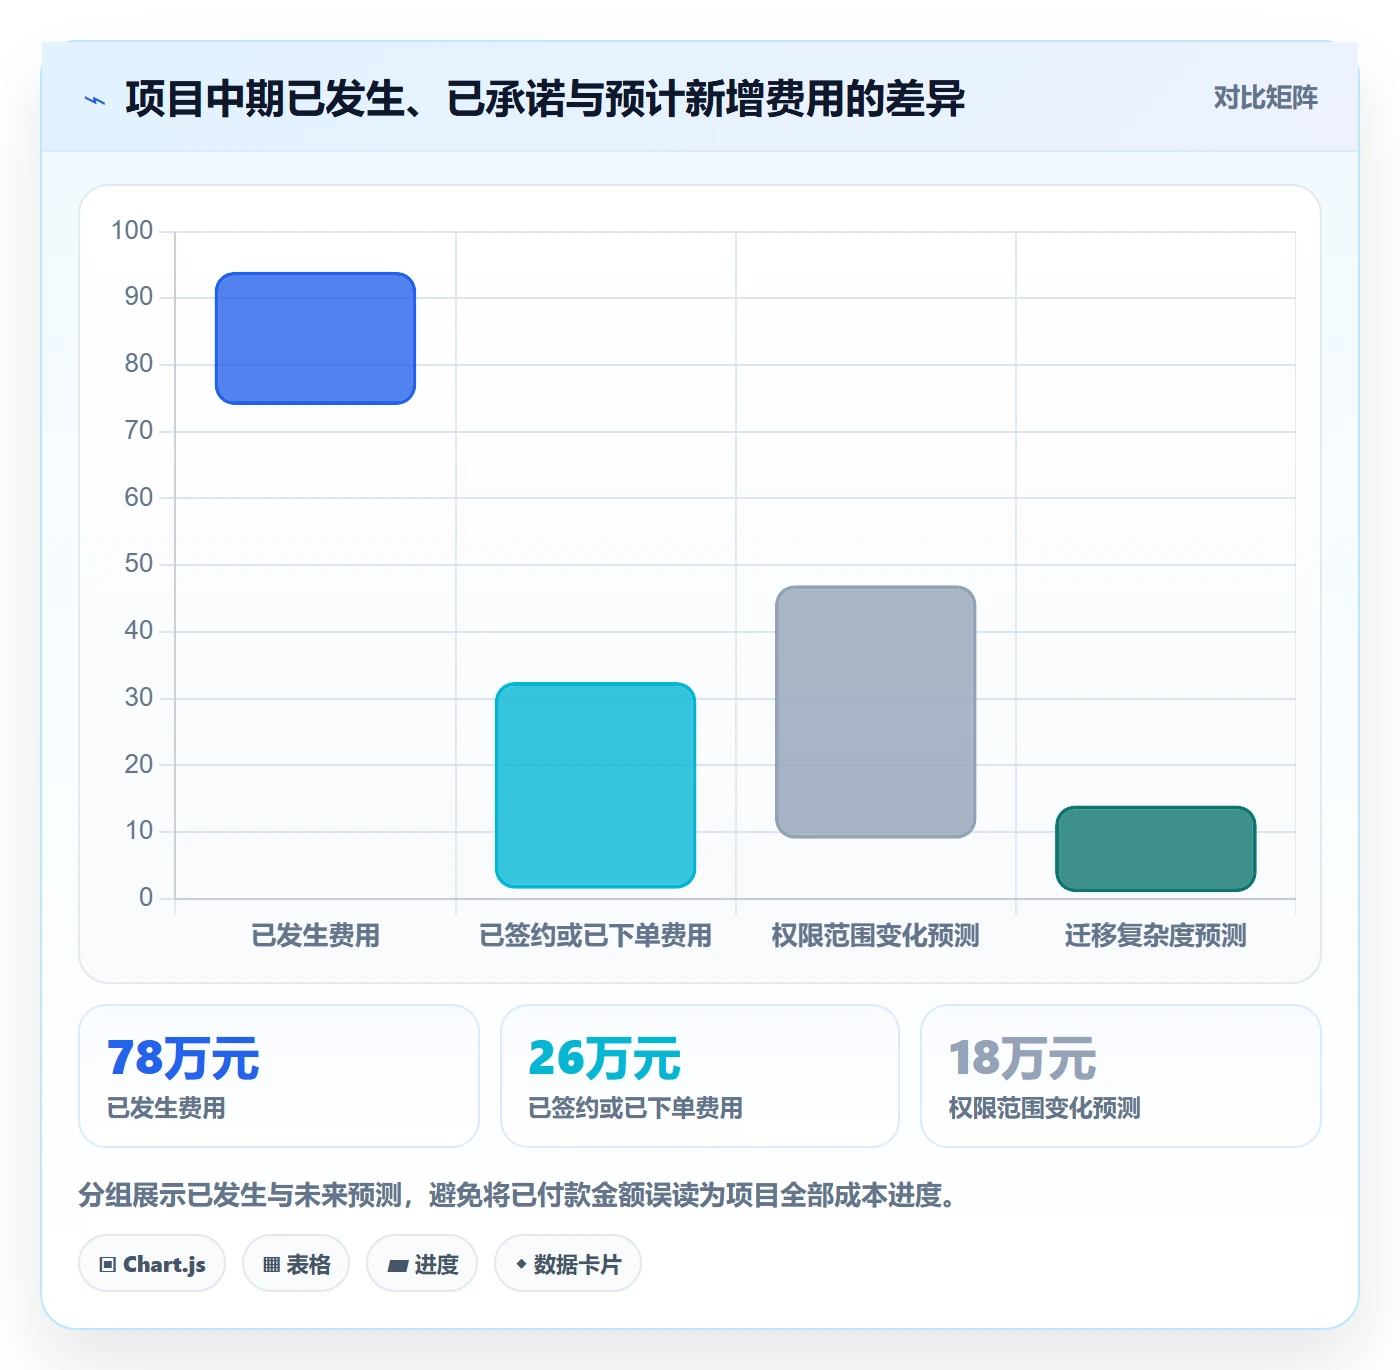Click the gray 权限范围变化预测 bar

[875, 712]
